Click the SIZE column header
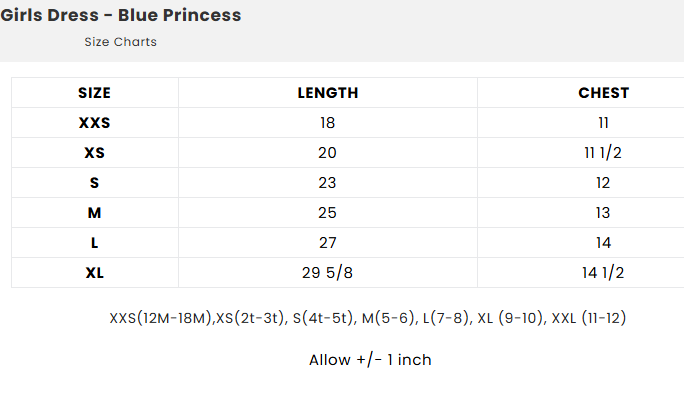684x400 pixels. click(x=95, y=93)
